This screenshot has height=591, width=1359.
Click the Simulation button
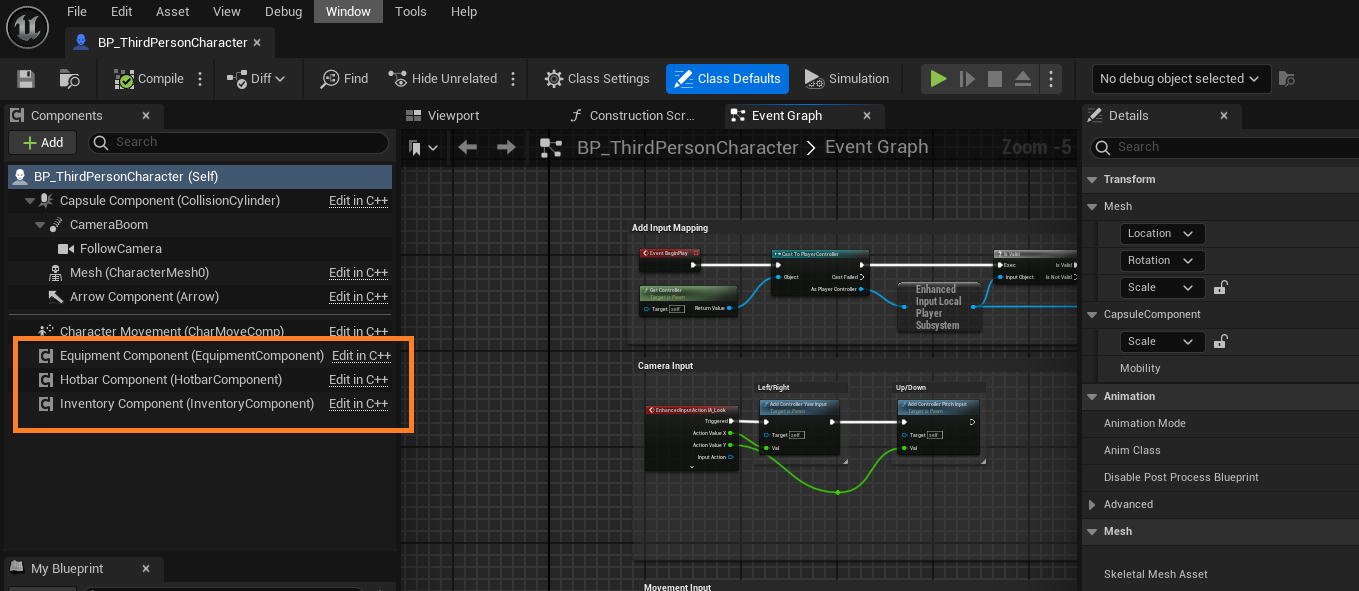[845, 79]
